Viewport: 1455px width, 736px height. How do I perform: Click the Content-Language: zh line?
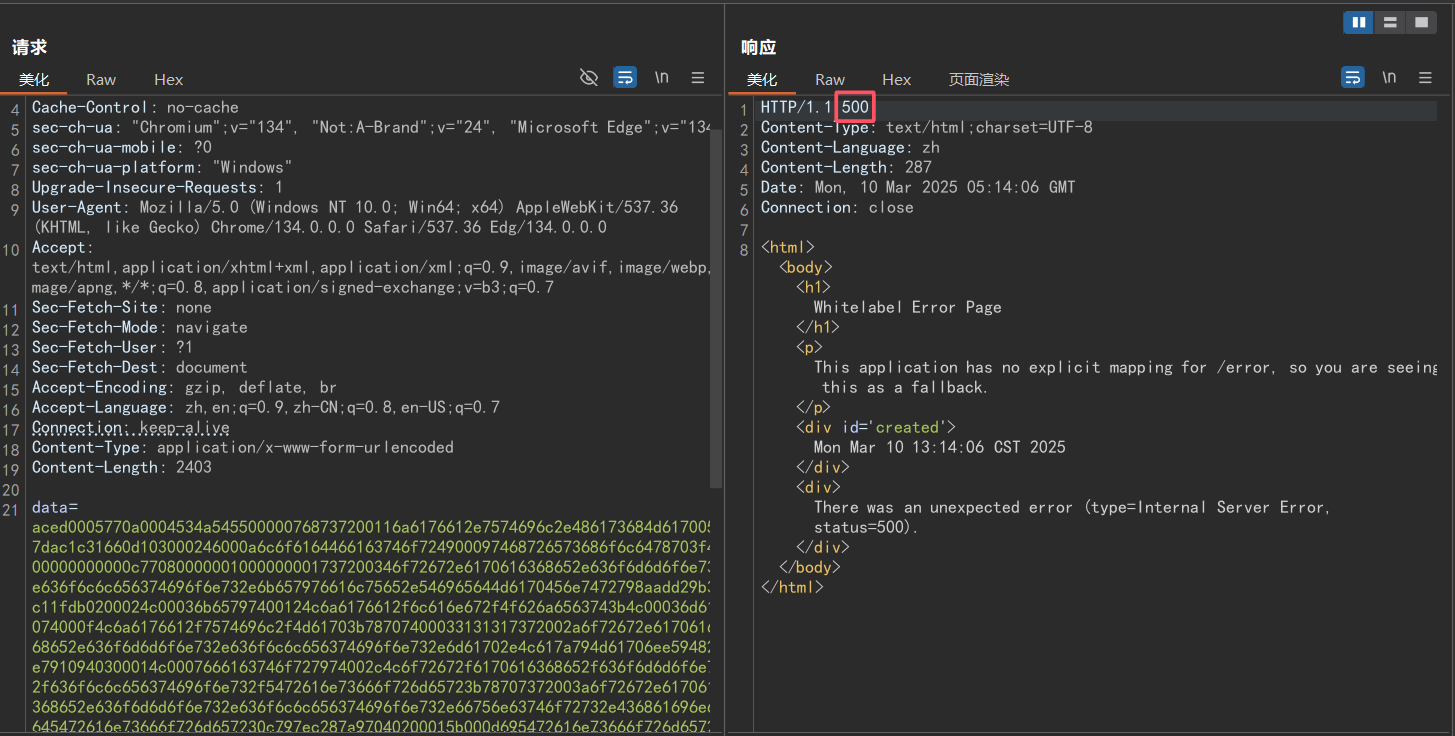850,147
